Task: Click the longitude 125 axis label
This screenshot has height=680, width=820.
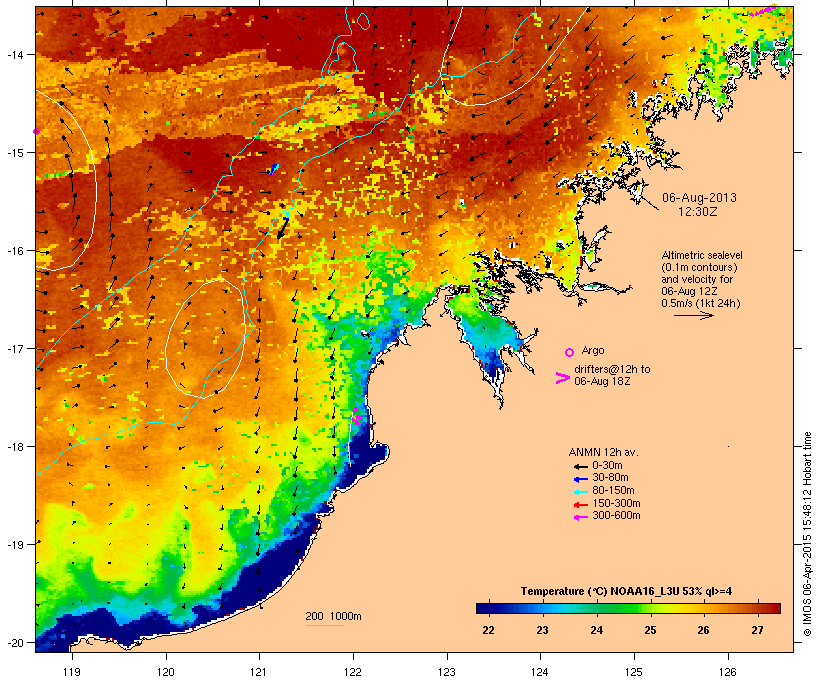Action: 634,672
